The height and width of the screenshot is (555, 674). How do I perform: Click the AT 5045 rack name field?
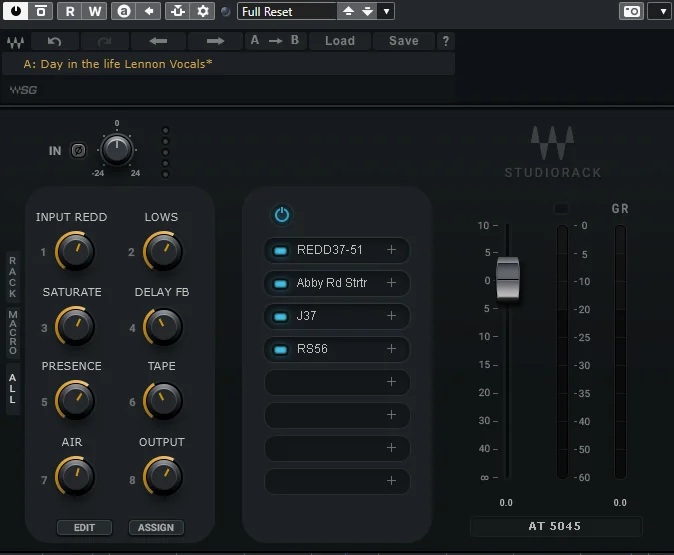coord(556,526)
